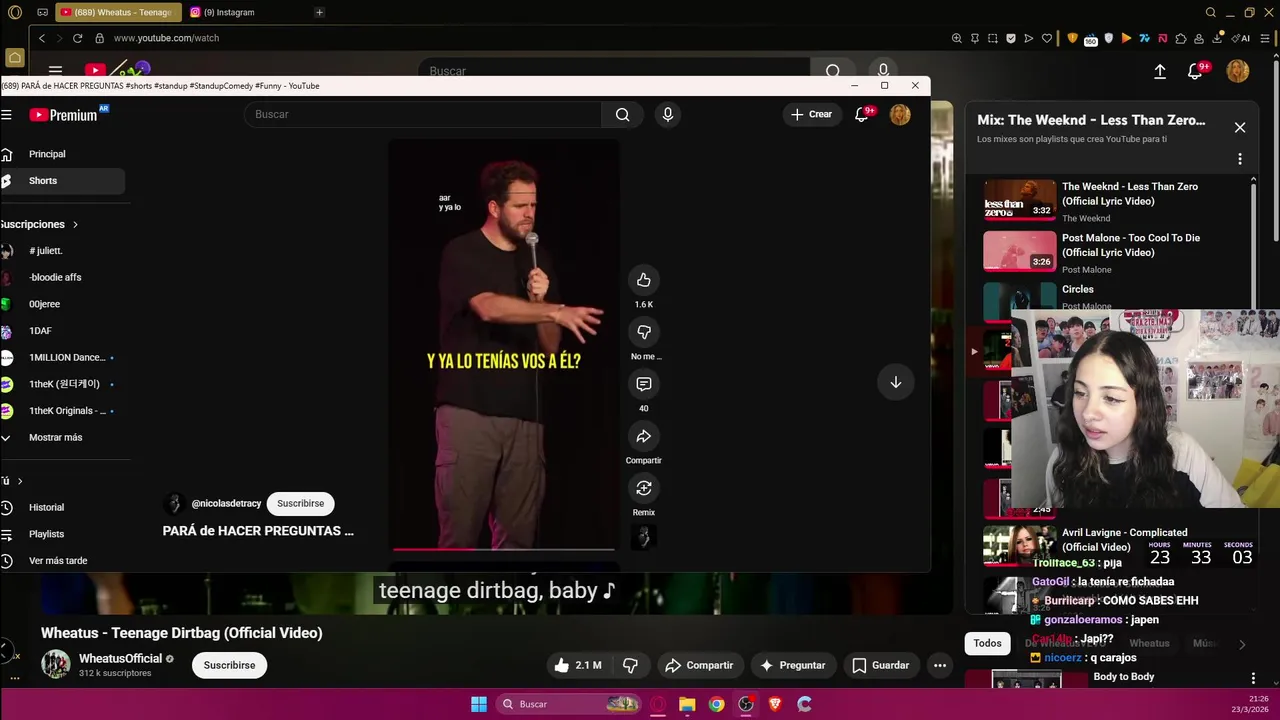Screen dimensions: 1280x720
Task: Start voice search in popup YouTube window
Action: [x=668, y=114]
